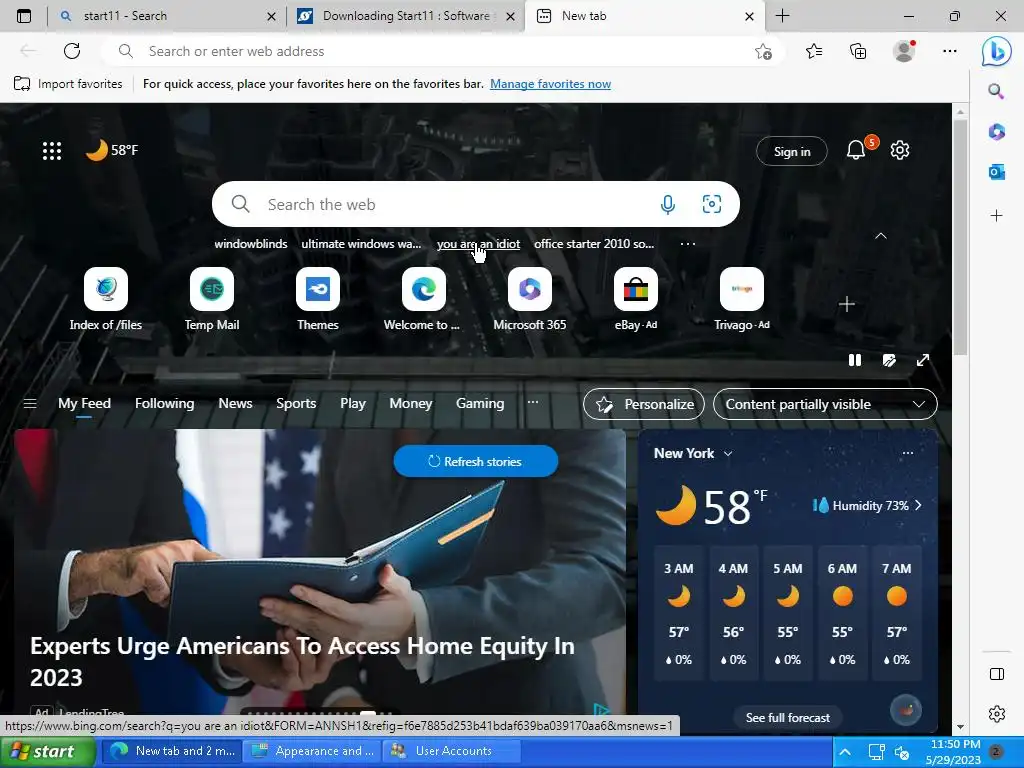
Task: Open the app launcher grid icon
Action: pos(52,151)
